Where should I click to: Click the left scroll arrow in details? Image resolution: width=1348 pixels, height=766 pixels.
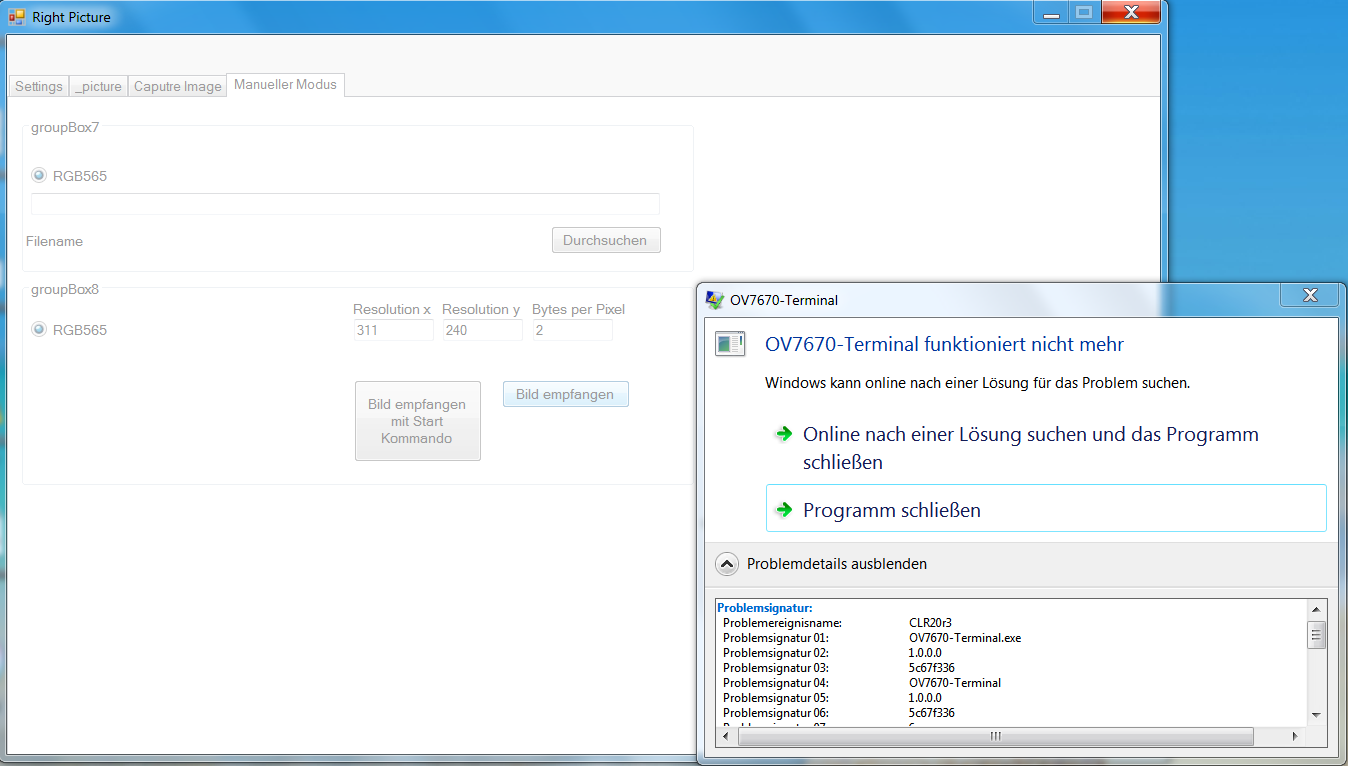click(727, 736)
